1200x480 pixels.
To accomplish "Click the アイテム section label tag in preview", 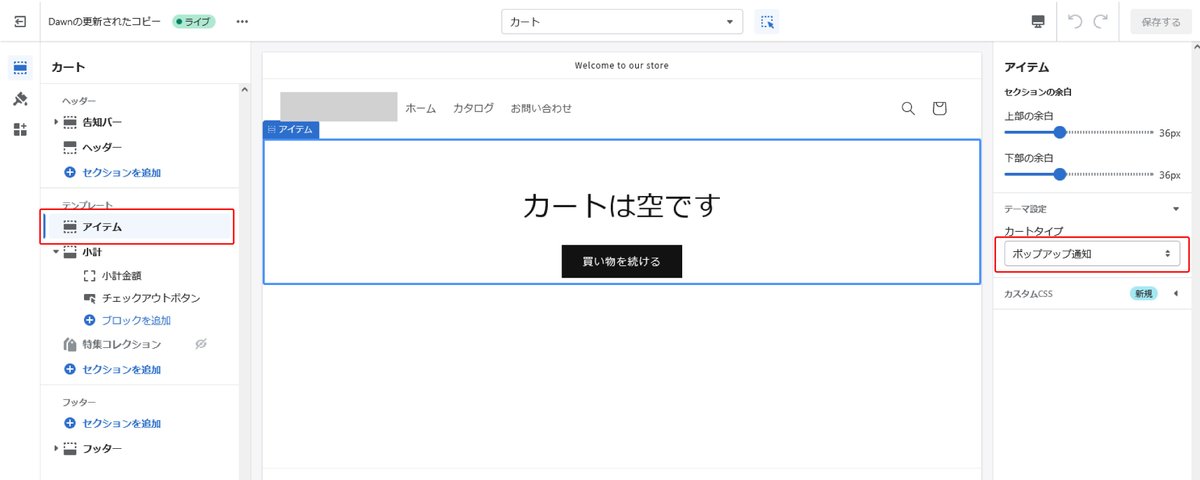I will click(x=291, y=129).
